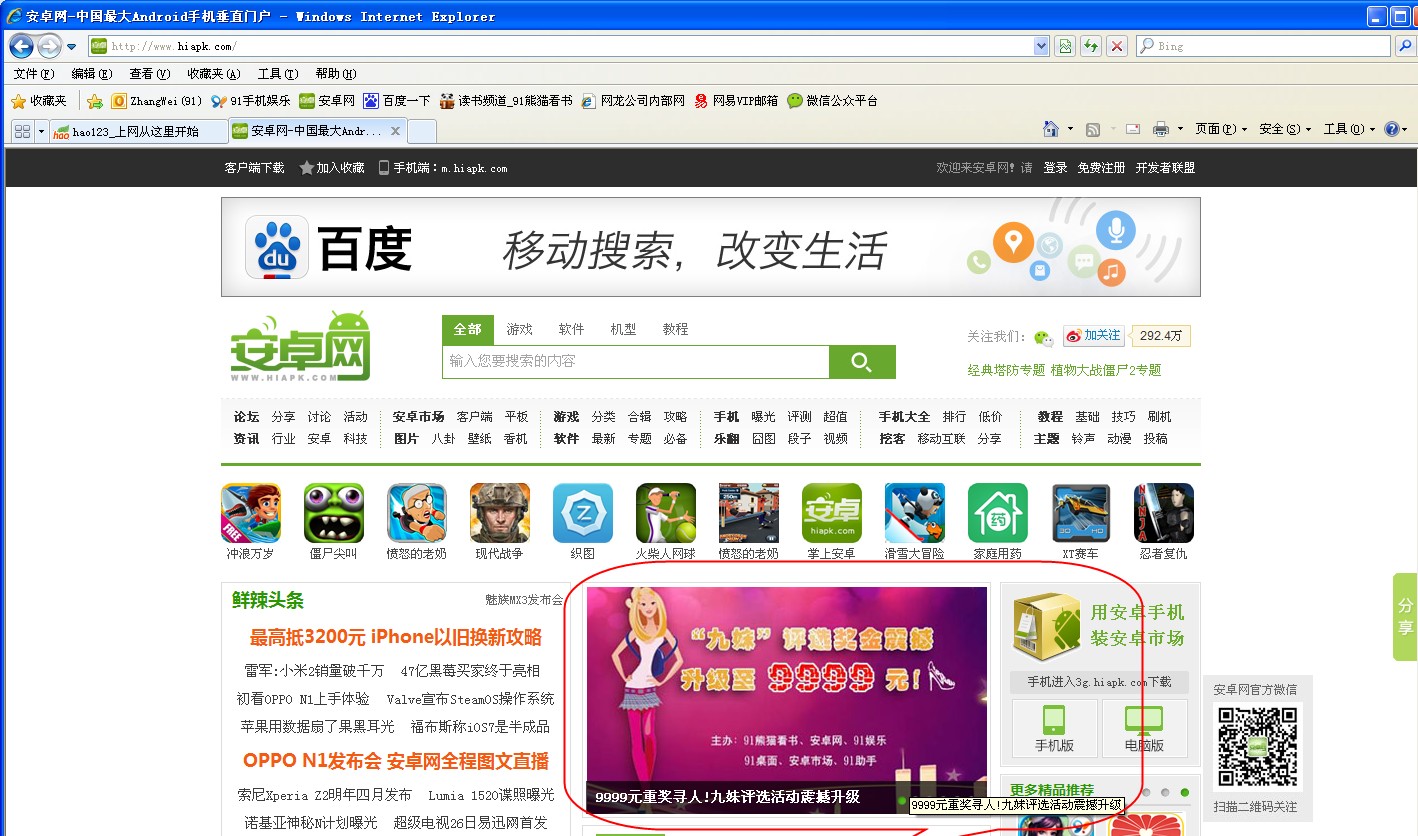Click the Add to Favorites Bar icon
Screen dimensions: 1418x836
(95, 101)
